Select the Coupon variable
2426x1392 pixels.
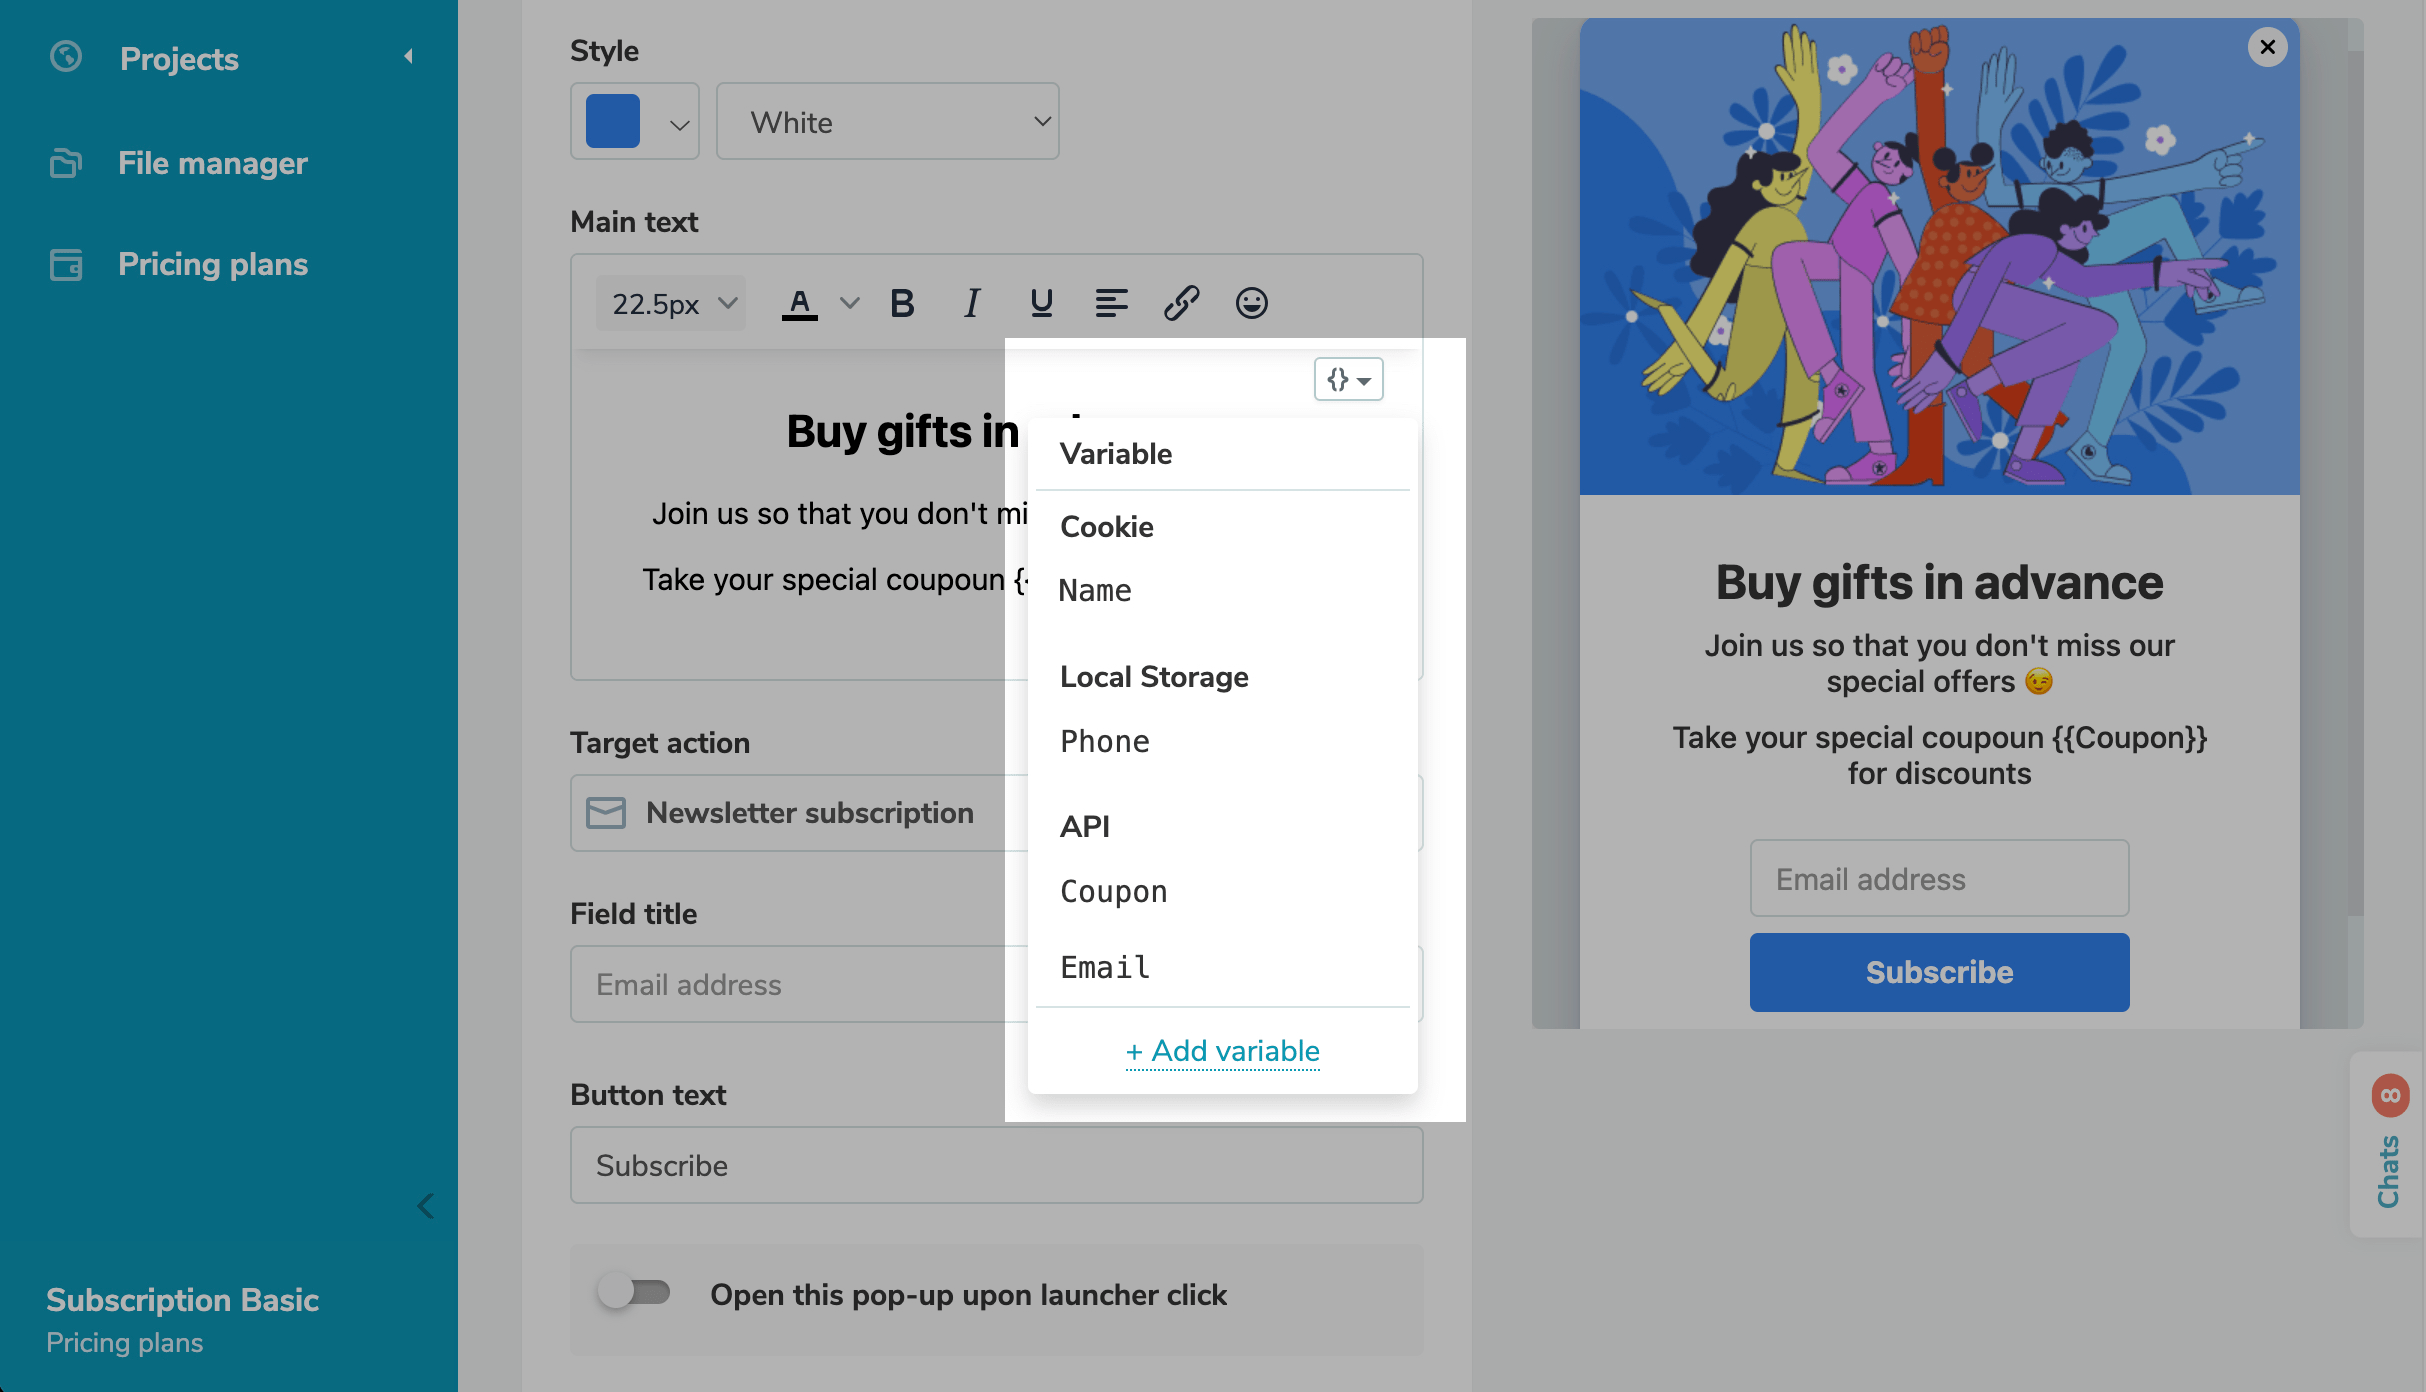tap(1113, 891)
